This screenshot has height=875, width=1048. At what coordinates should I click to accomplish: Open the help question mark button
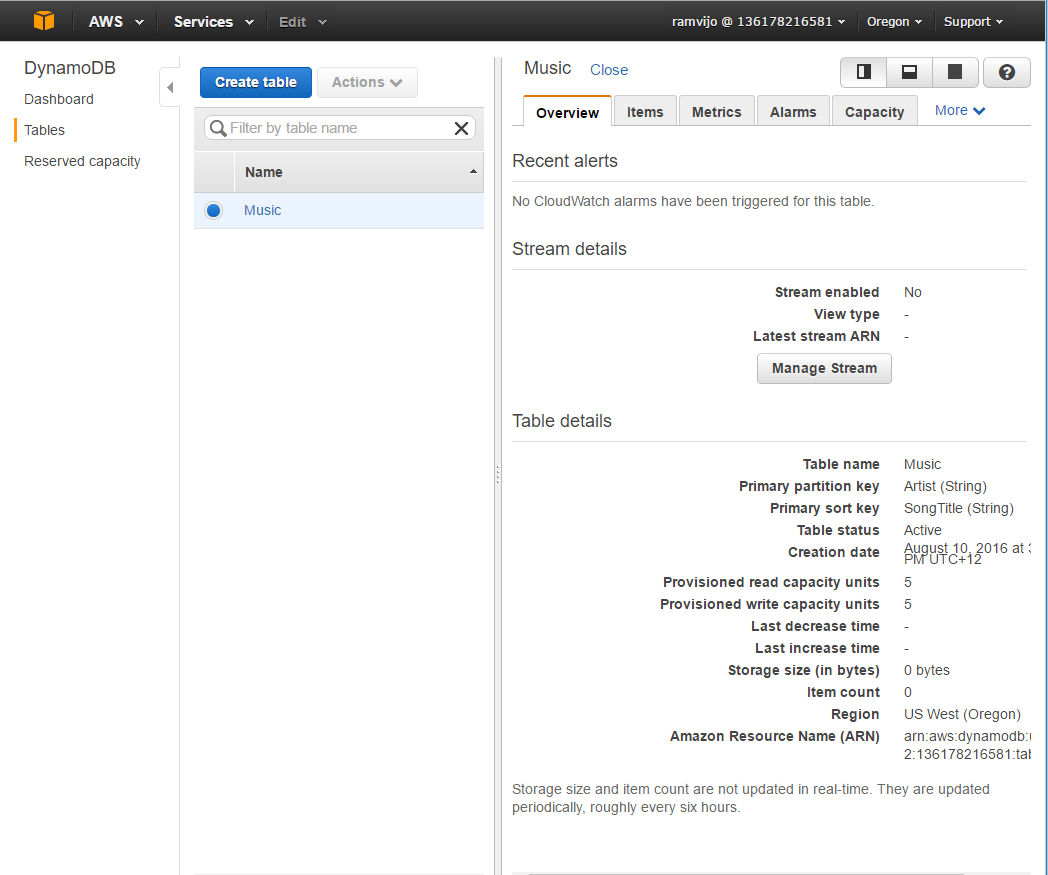coord(1007,72)
